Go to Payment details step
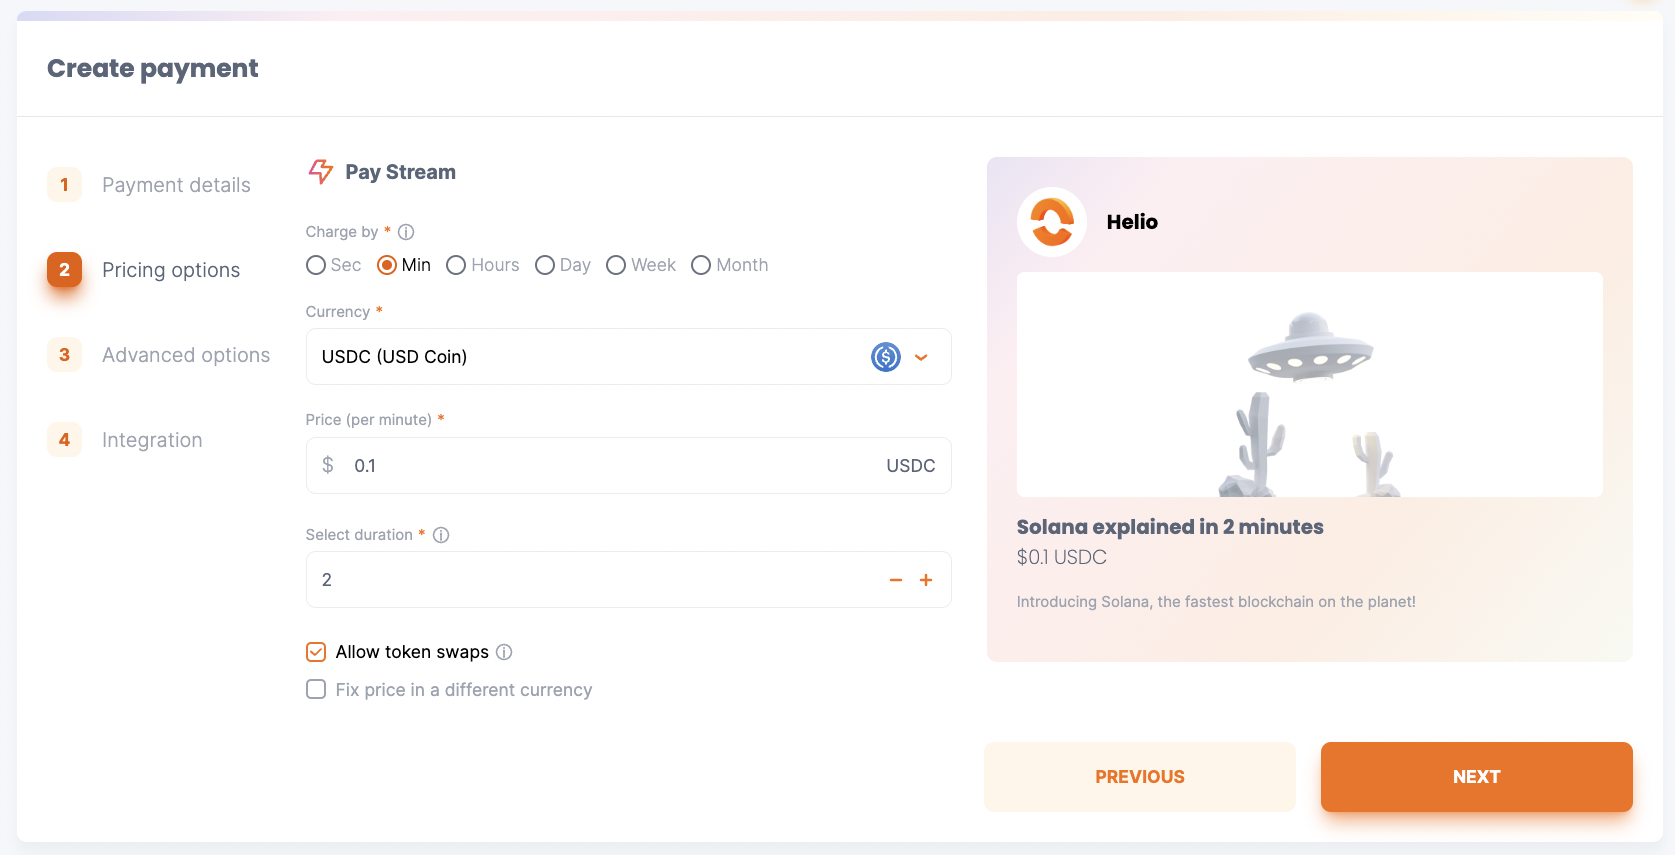This screenshot has width=1675, height=855. 176,185
